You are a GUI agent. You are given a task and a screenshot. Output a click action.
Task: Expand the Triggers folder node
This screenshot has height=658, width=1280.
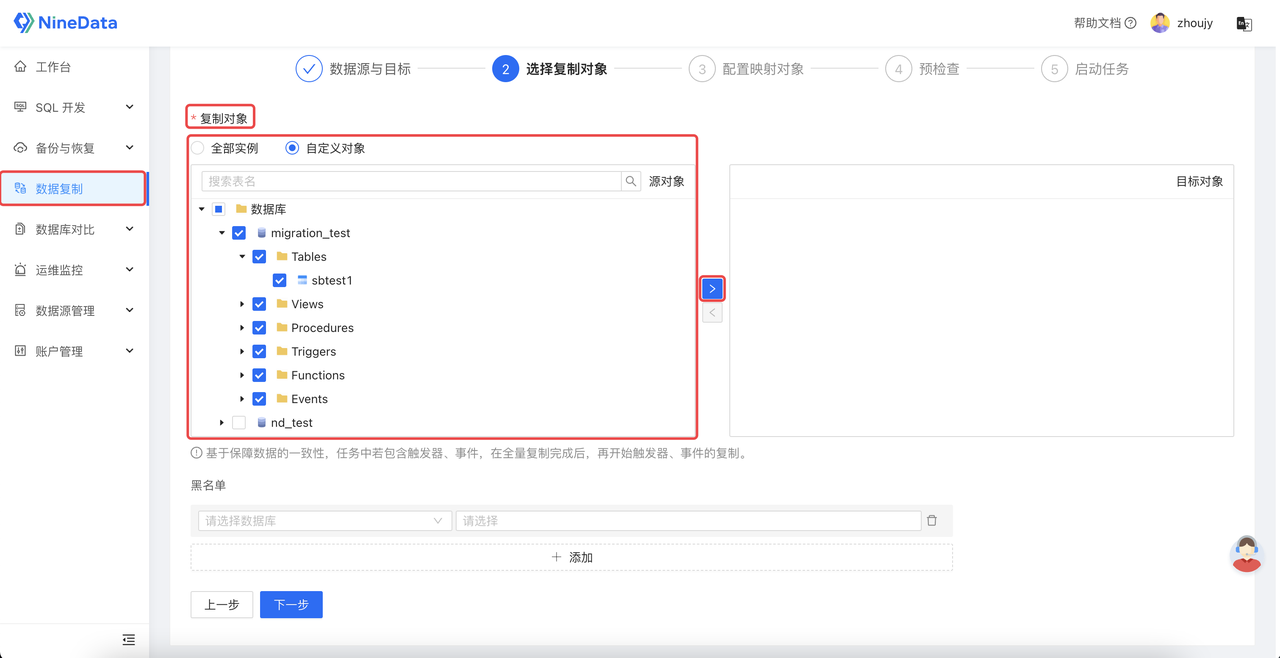pyautogui.click(x=242, y=352)
